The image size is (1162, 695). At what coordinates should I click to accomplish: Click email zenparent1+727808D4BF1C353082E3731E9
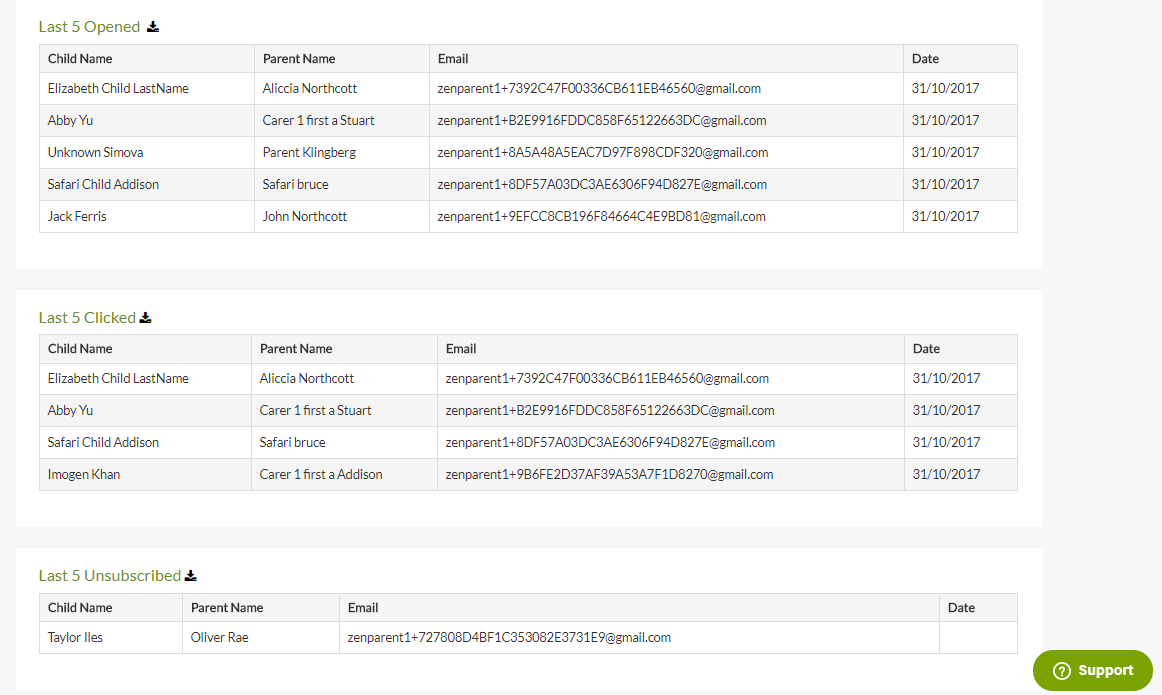(x=509, y=637)
